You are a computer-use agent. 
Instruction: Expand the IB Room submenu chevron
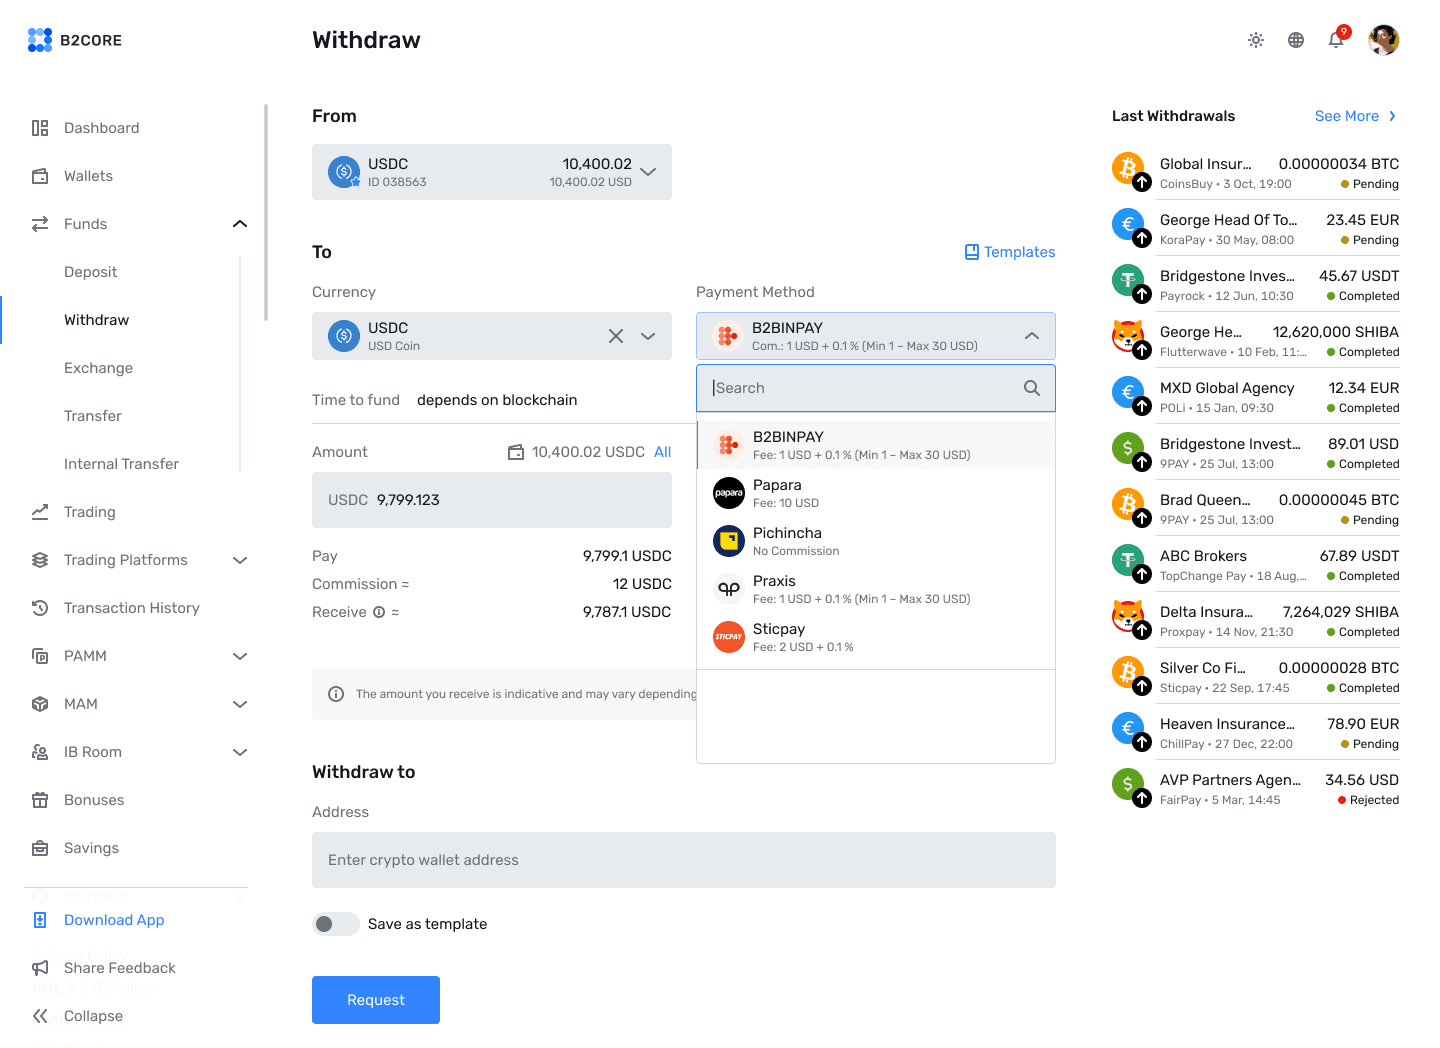pos(240,752)
